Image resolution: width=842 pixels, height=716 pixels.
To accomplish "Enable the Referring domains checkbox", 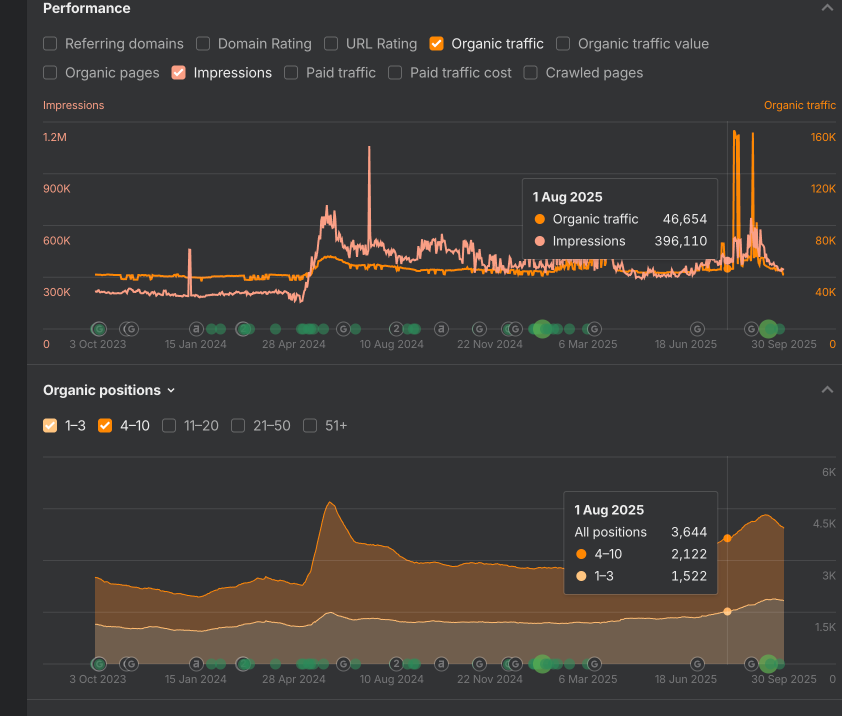I will [x=50, y=44].
